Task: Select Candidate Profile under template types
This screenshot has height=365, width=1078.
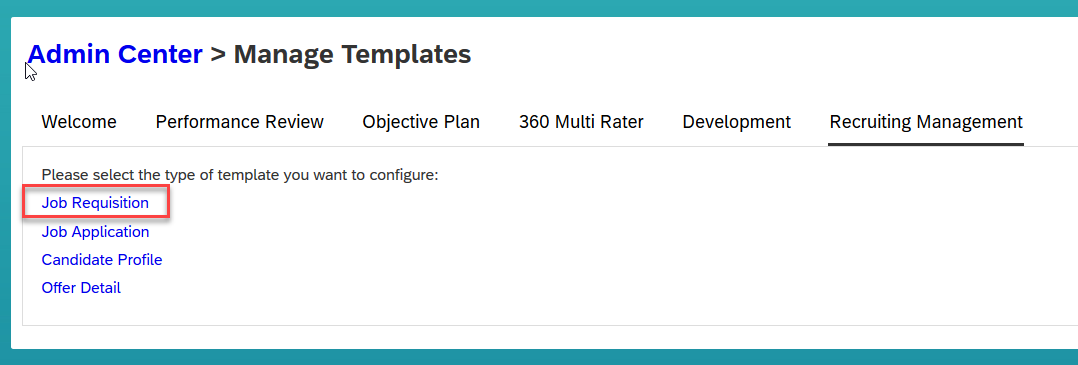Action: 102,260
